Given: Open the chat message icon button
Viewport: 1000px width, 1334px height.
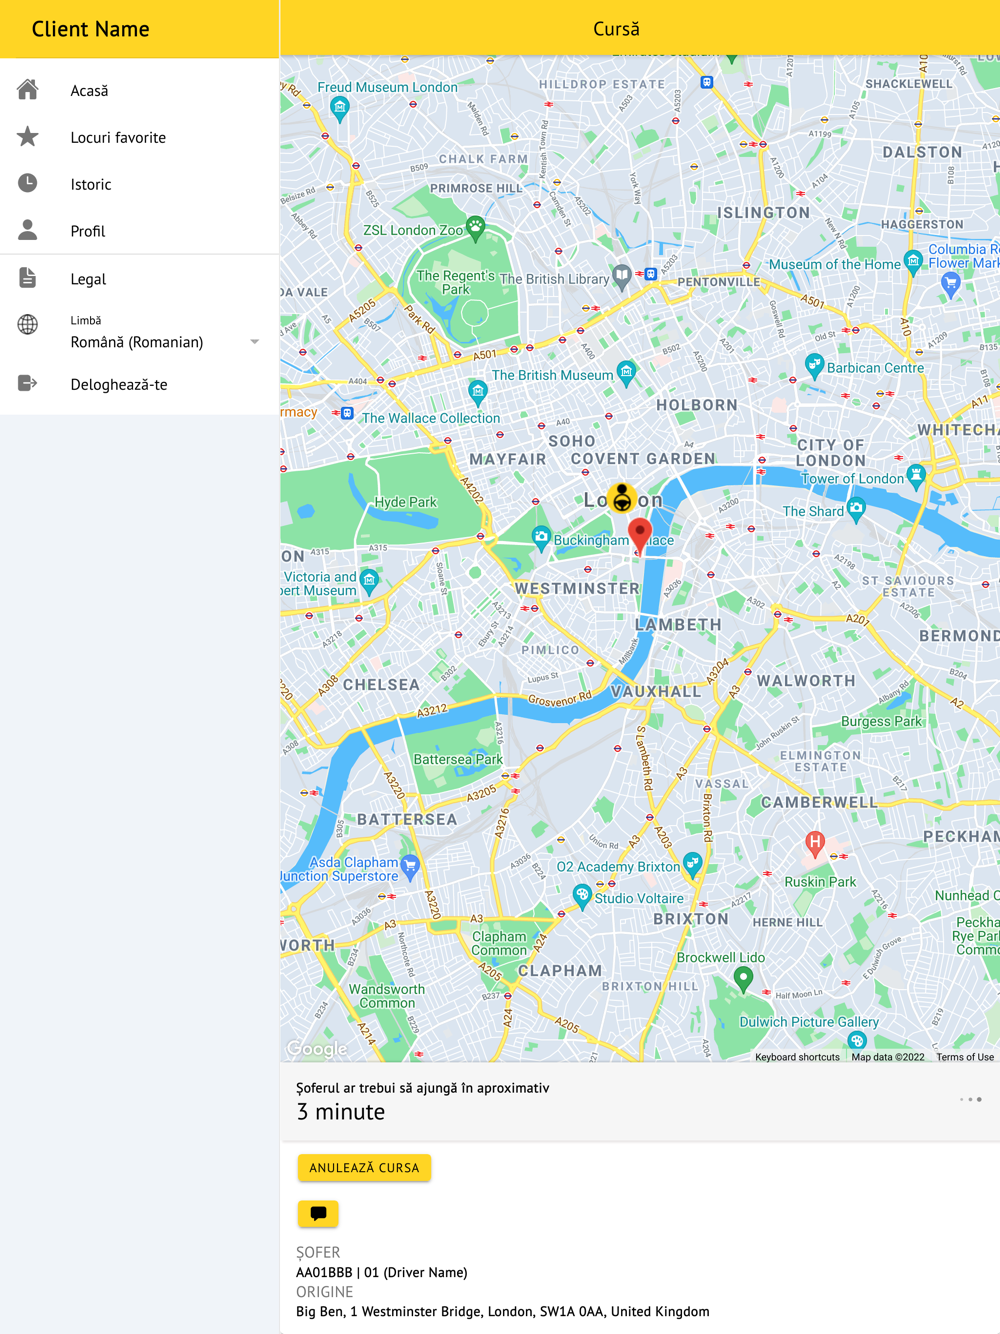Looking at the screenshot, I should click(x=318, y=1214).
